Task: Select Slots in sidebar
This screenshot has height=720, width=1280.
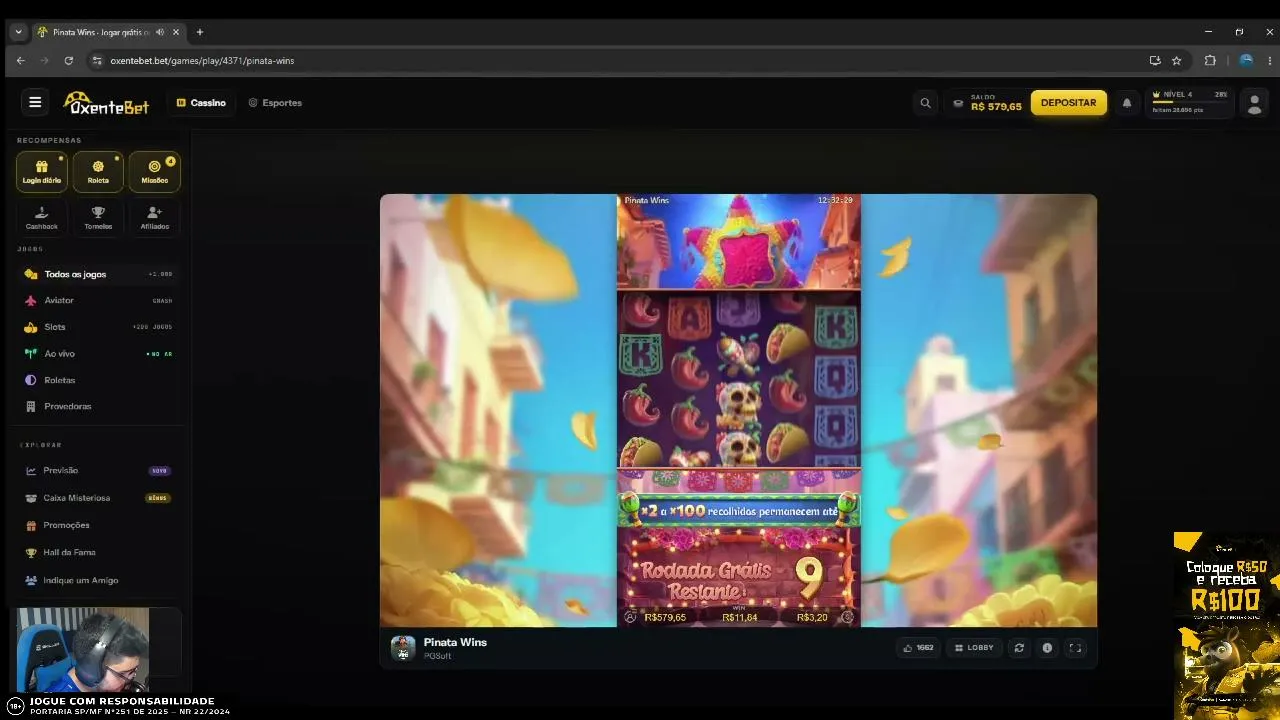Action: pyautogui.click(x=98, y=327)
